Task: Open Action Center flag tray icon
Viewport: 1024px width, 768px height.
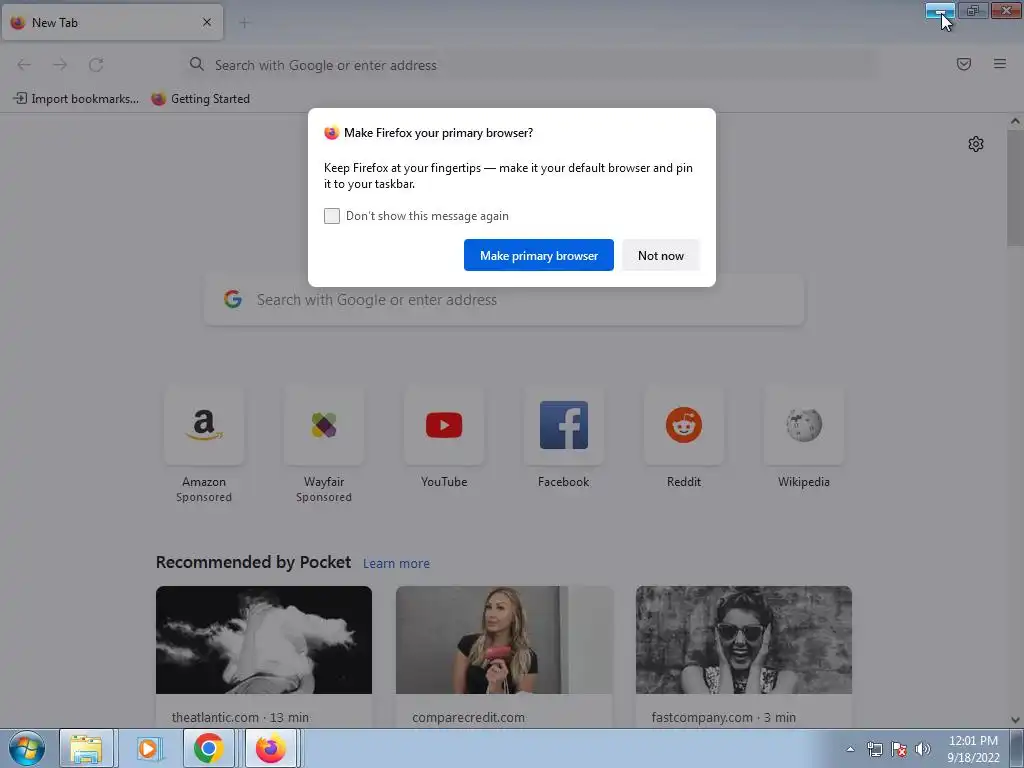Action: tap(899, 749)
